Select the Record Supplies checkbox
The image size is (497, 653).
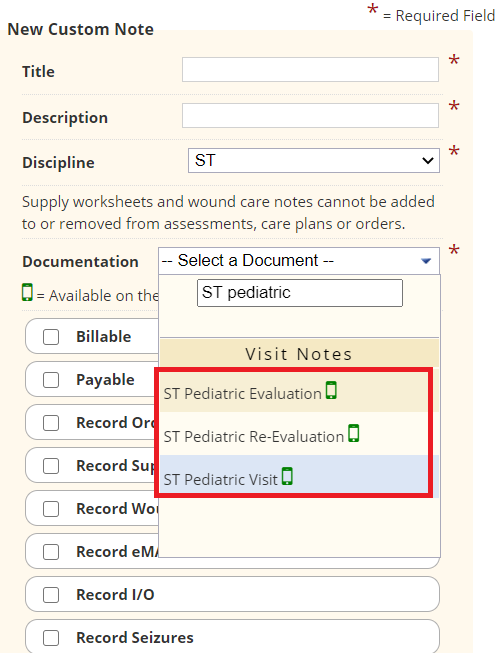[51, 466]
